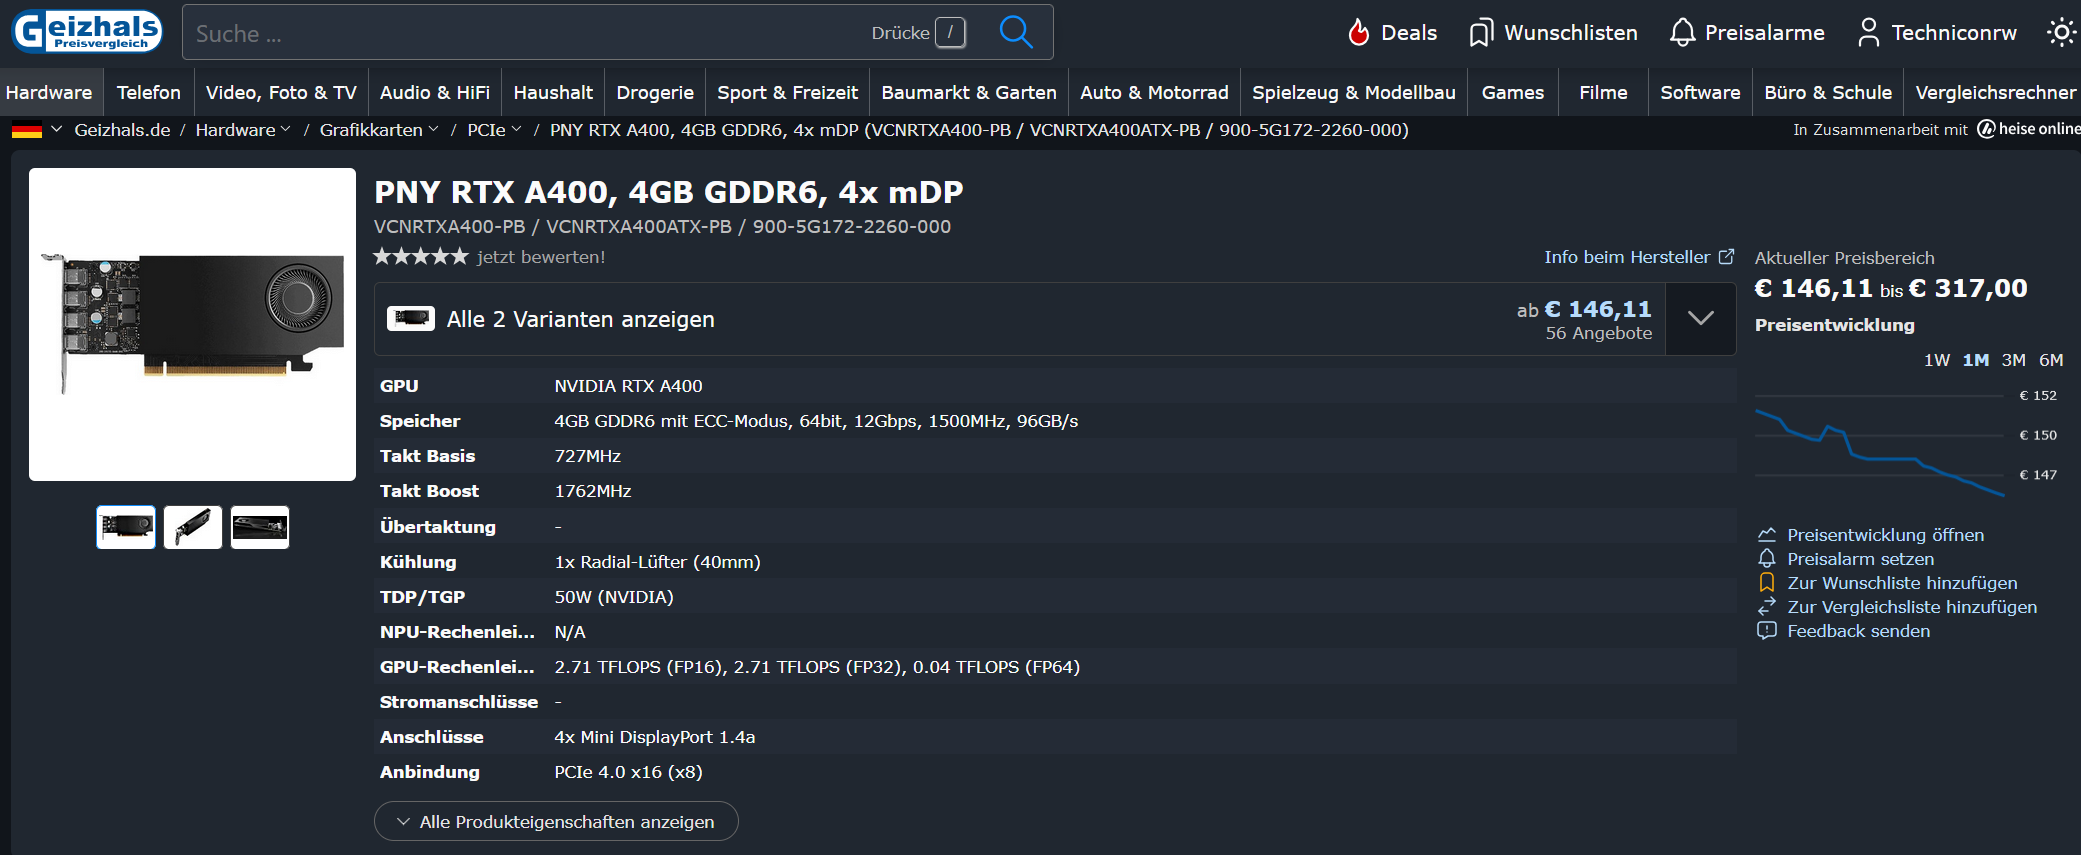Click the arrows icon for Vergleichsliste

coord(1767,607)
